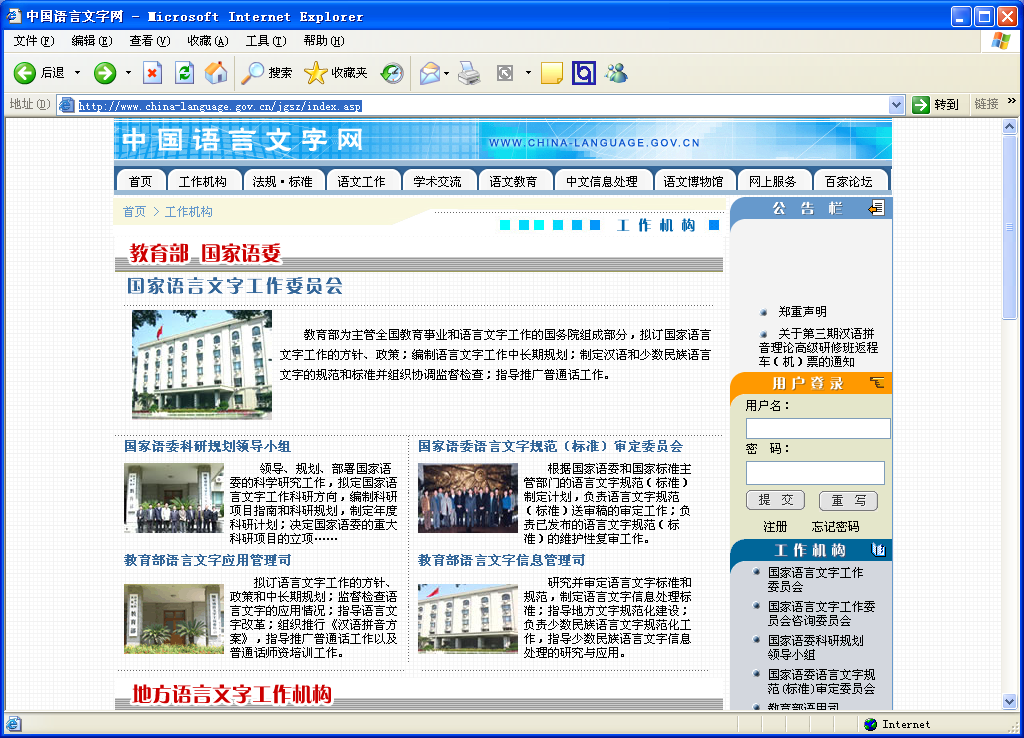Open the History clock icon
This screenshot has height=738, width=1024.
pos(393,73)
